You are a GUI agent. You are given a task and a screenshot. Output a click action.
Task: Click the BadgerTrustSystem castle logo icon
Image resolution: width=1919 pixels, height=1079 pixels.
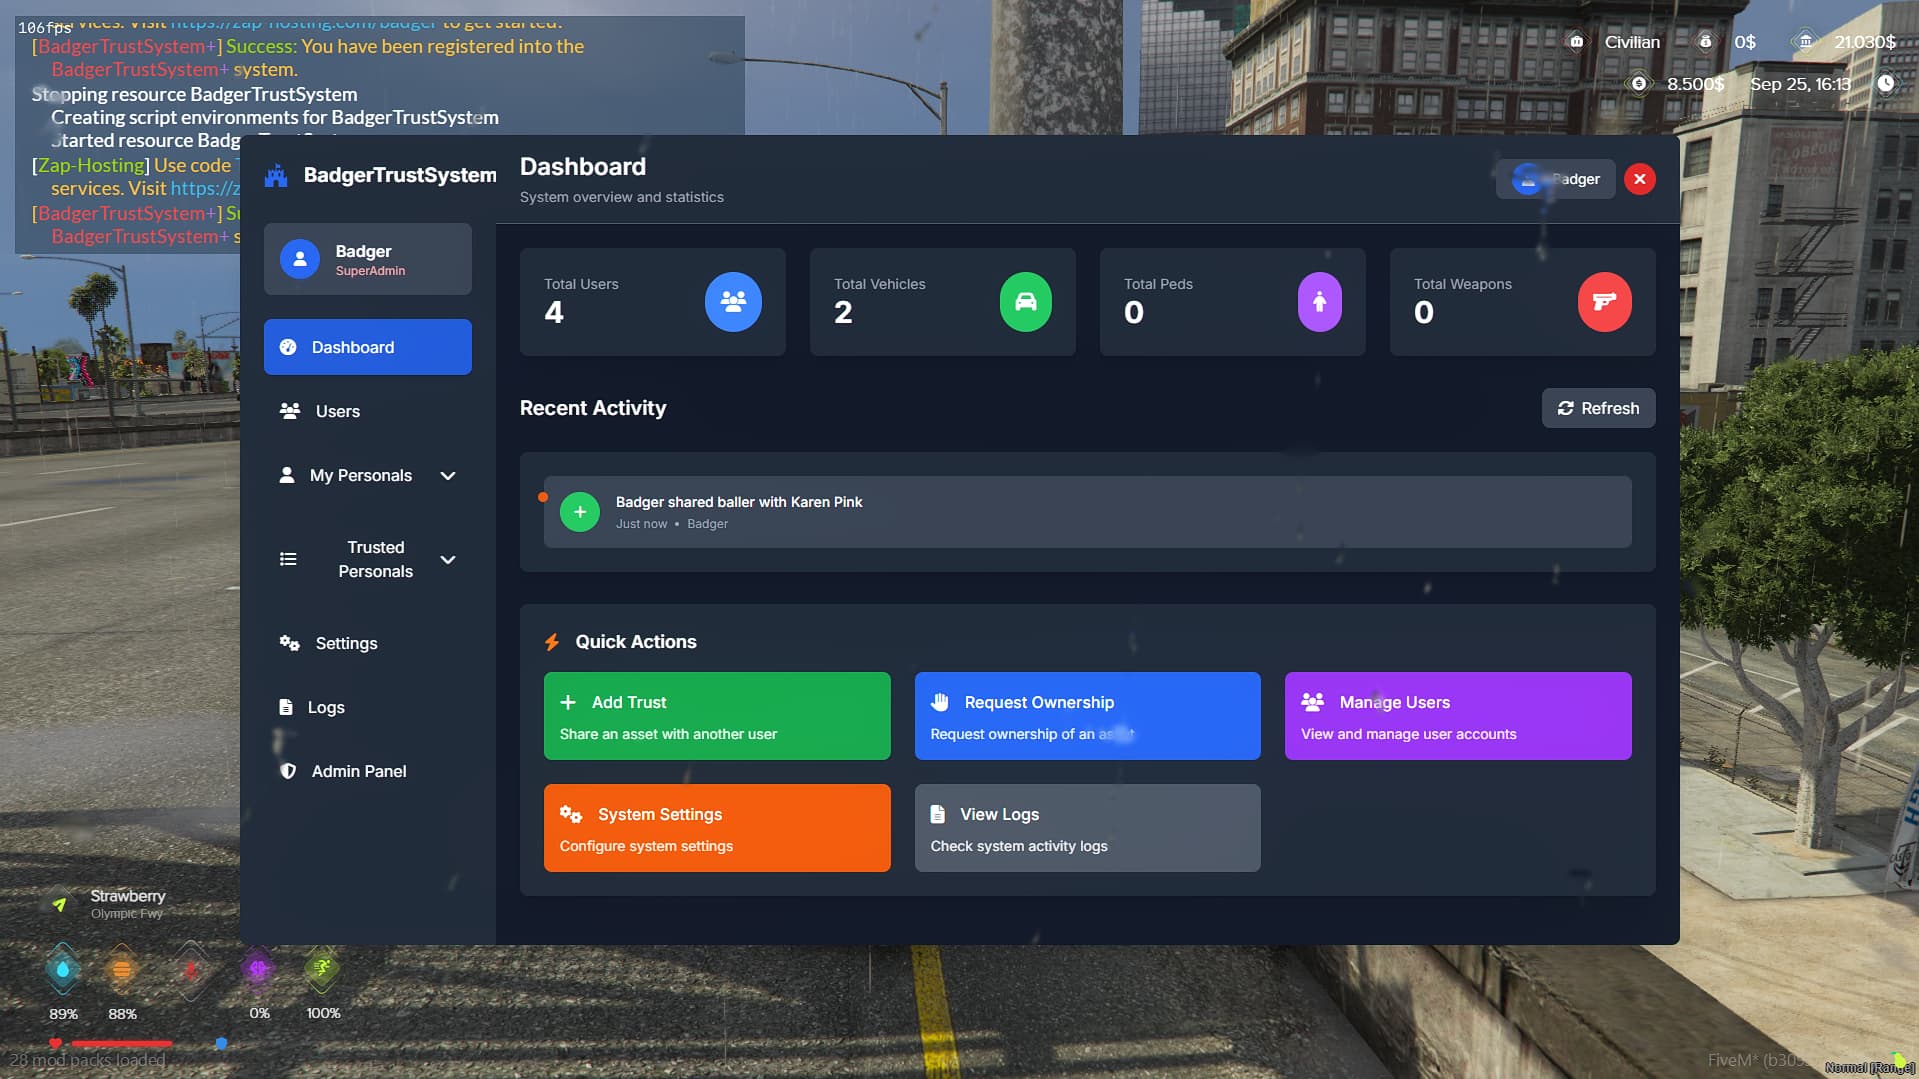(x=276, y=176)
